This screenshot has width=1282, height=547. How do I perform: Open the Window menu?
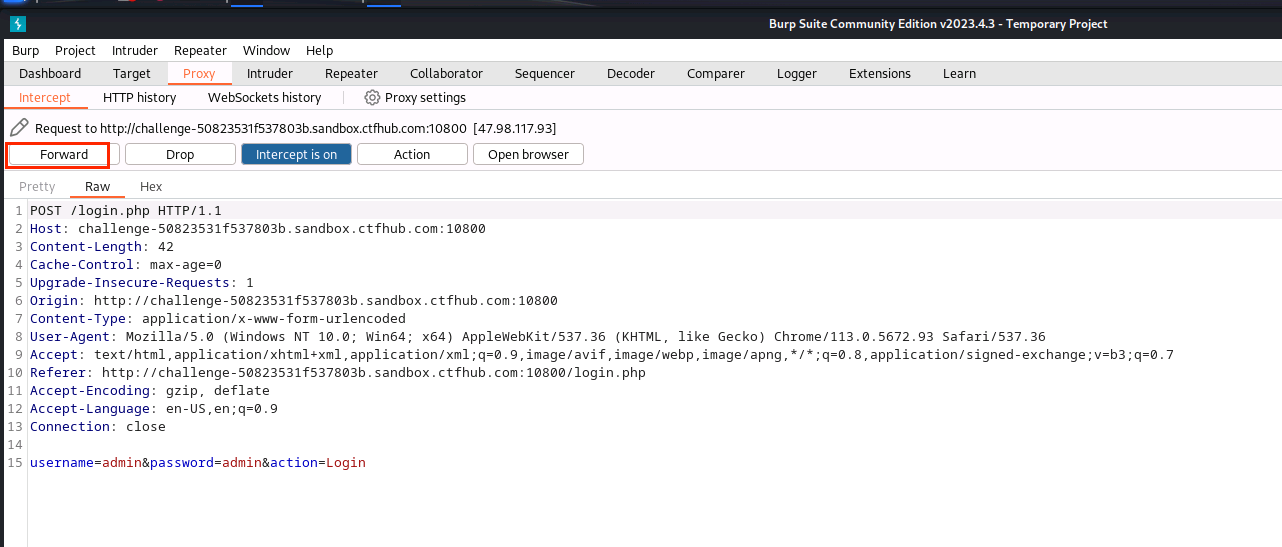pyautogui.click(x=266, y=50)
